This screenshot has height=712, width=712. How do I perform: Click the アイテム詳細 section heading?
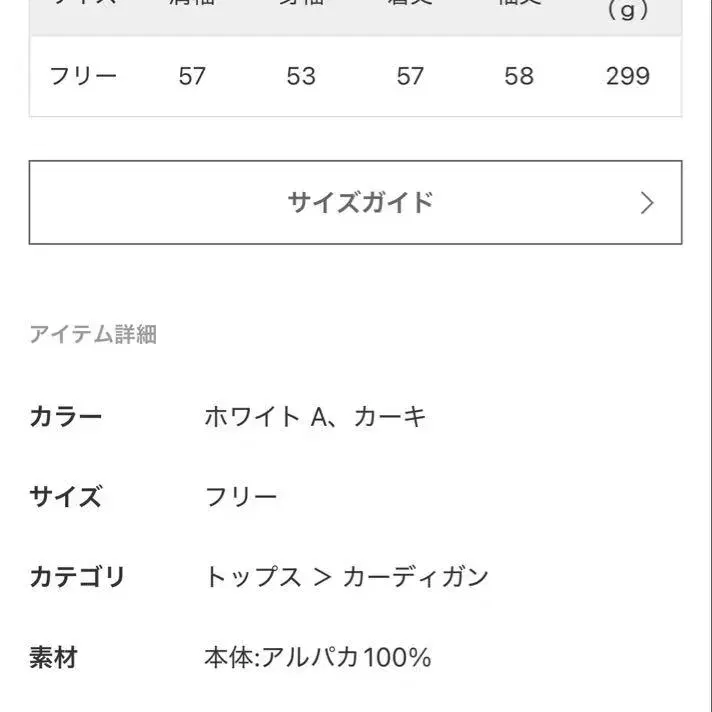coord(93,334)
